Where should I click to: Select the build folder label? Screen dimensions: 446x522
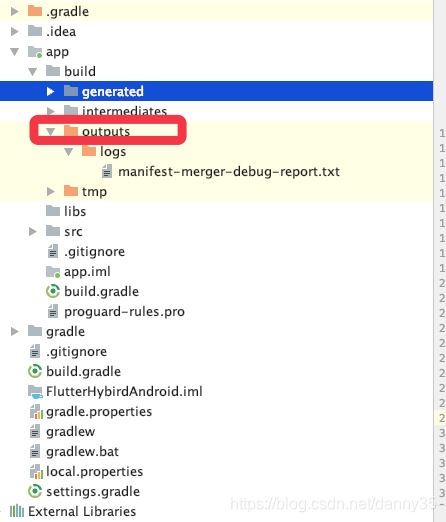coord(80,71)
